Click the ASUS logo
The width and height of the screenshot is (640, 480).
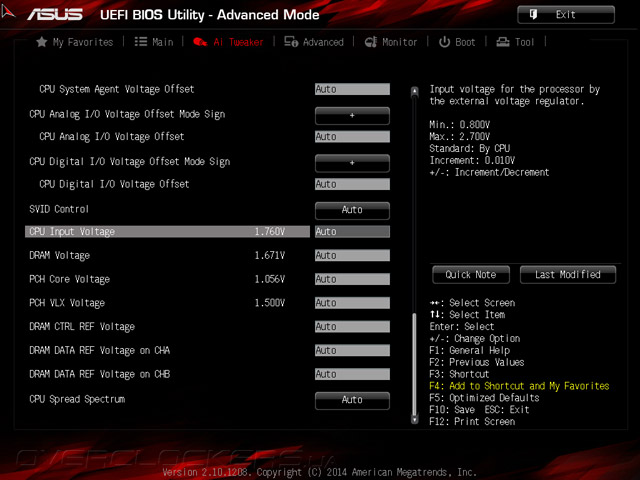(55, 15)
